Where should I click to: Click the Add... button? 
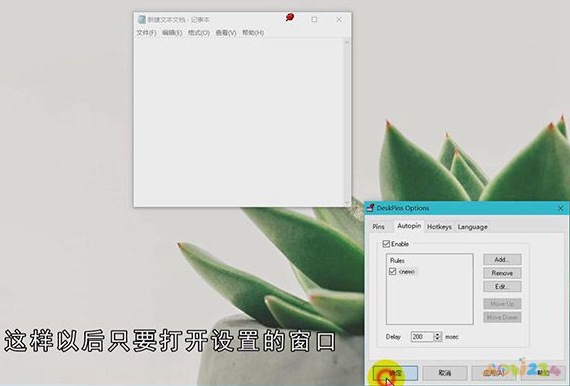click(502, 260)
